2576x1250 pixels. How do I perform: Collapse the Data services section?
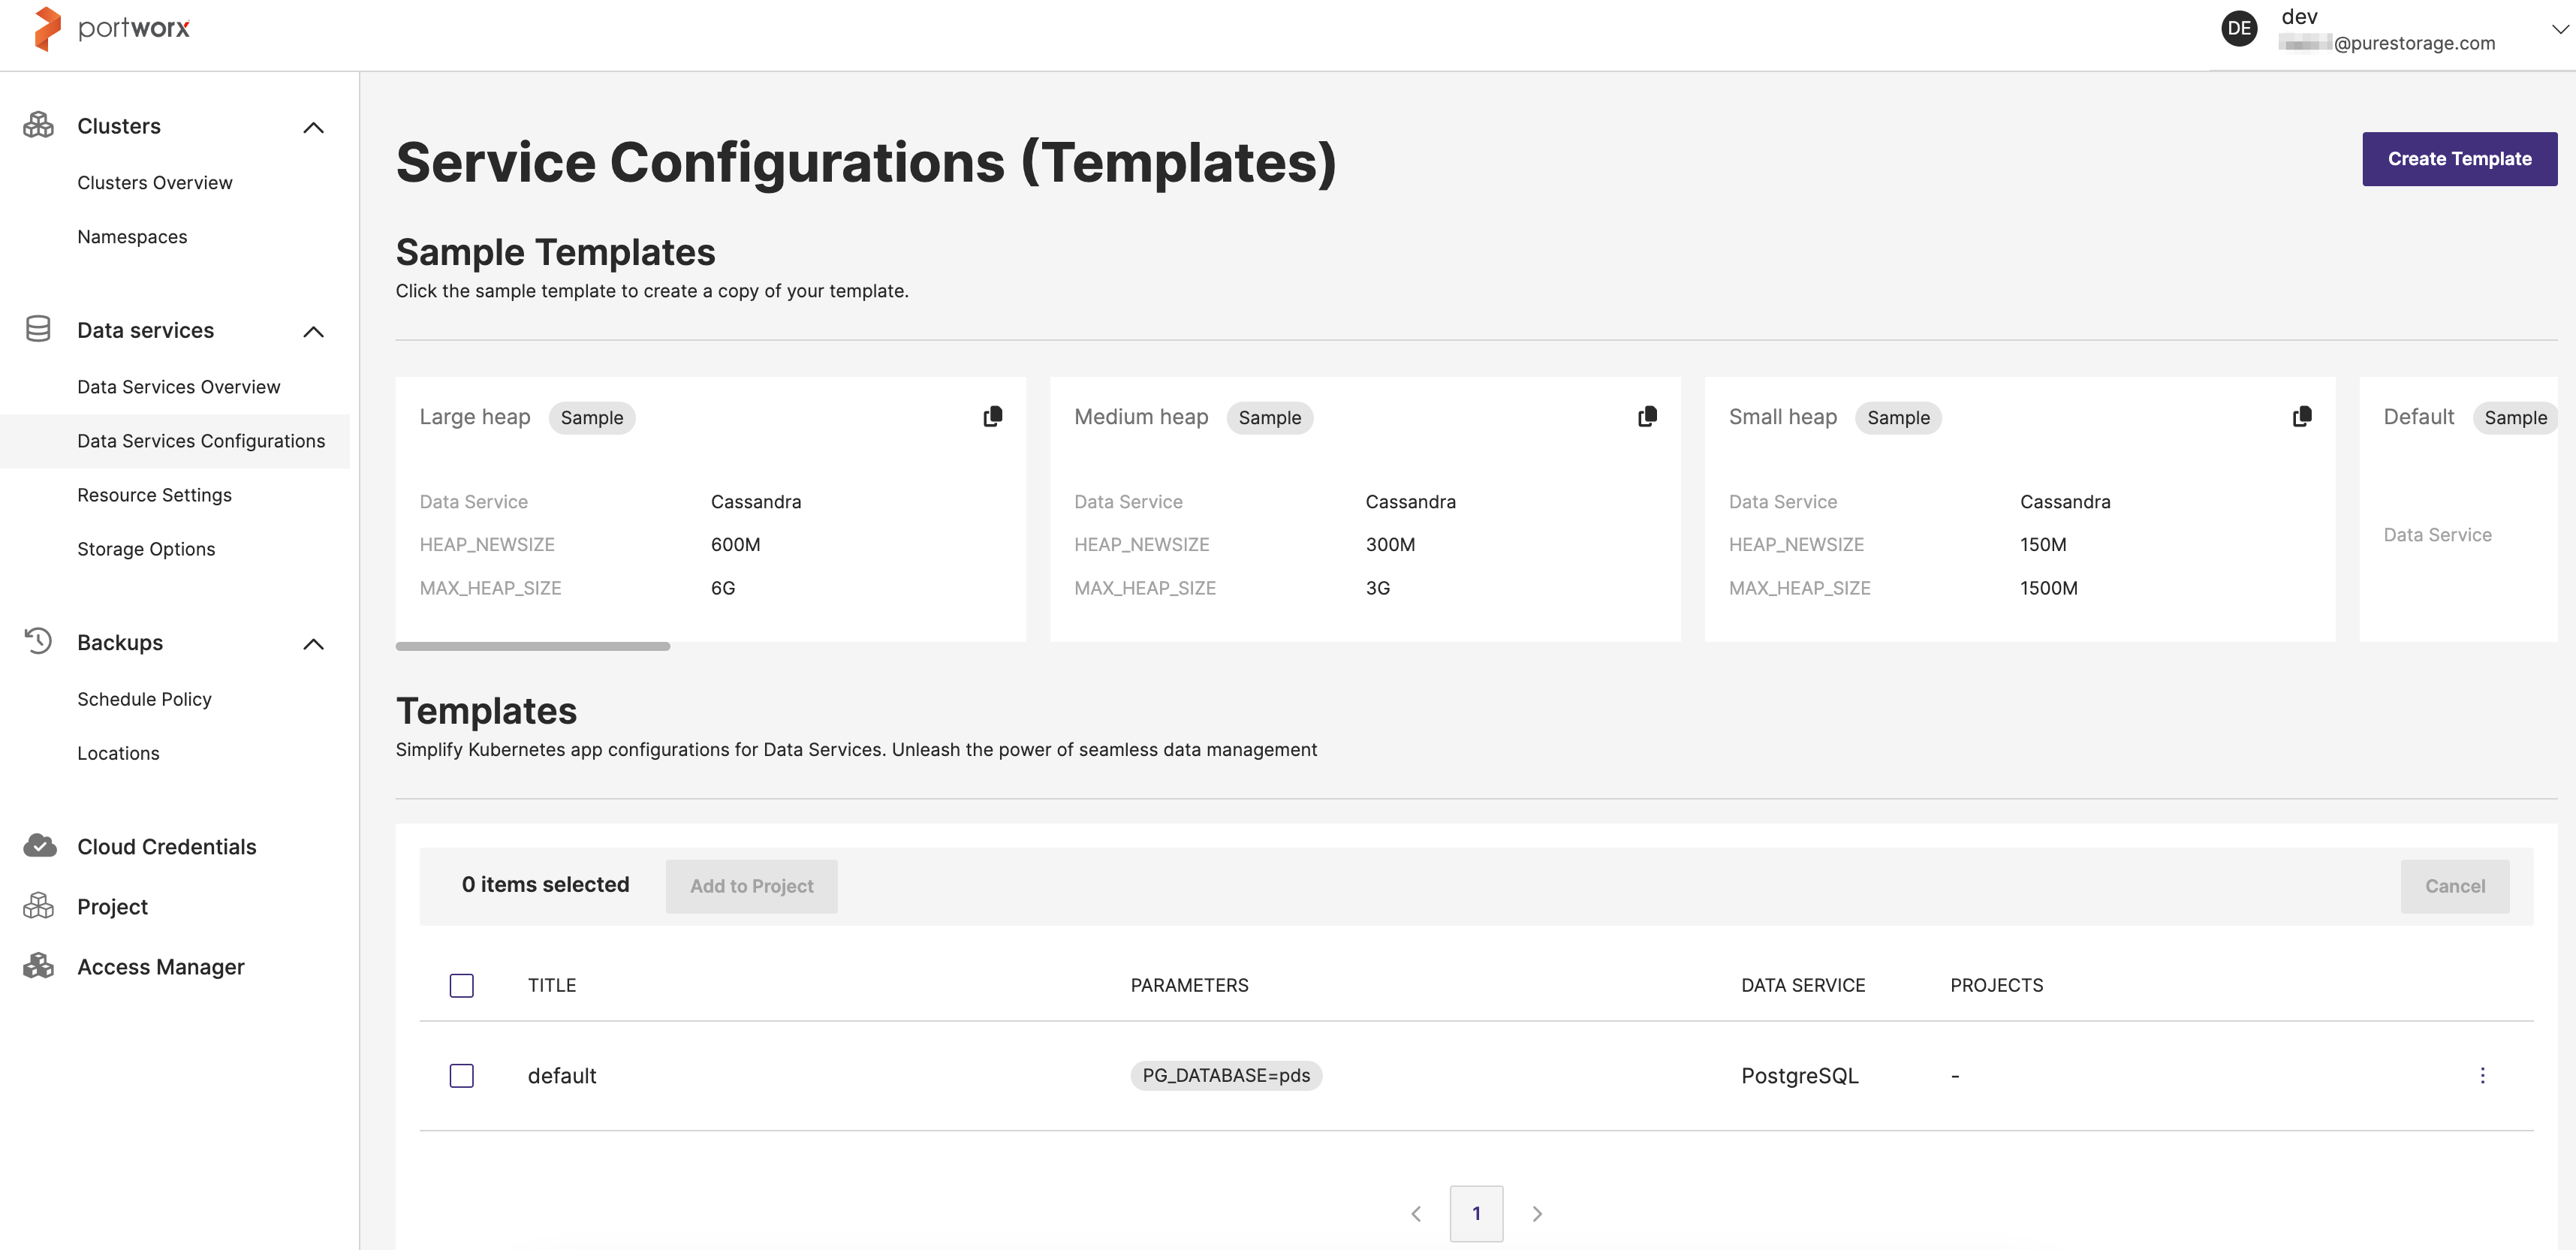click(x=313, y=331)
